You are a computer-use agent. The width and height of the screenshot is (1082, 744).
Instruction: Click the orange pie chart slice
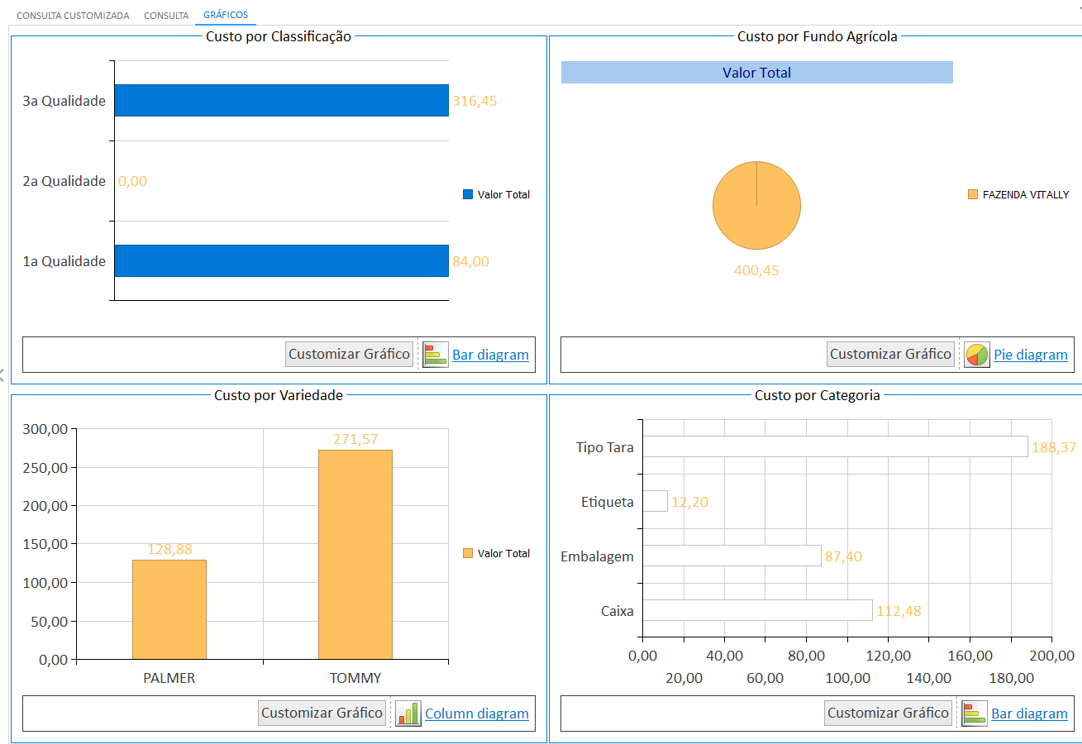point(756,206)
